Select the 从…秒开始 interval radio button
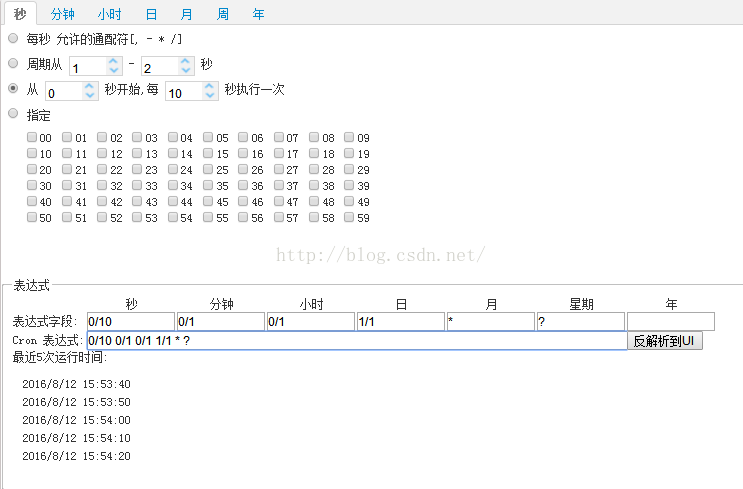The image size is (743, 489). (13, 88)
